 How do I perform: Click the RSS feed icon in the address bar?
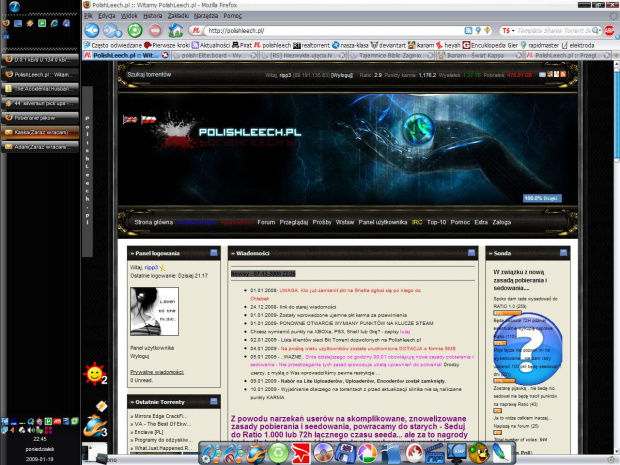(x=468, y=30)
